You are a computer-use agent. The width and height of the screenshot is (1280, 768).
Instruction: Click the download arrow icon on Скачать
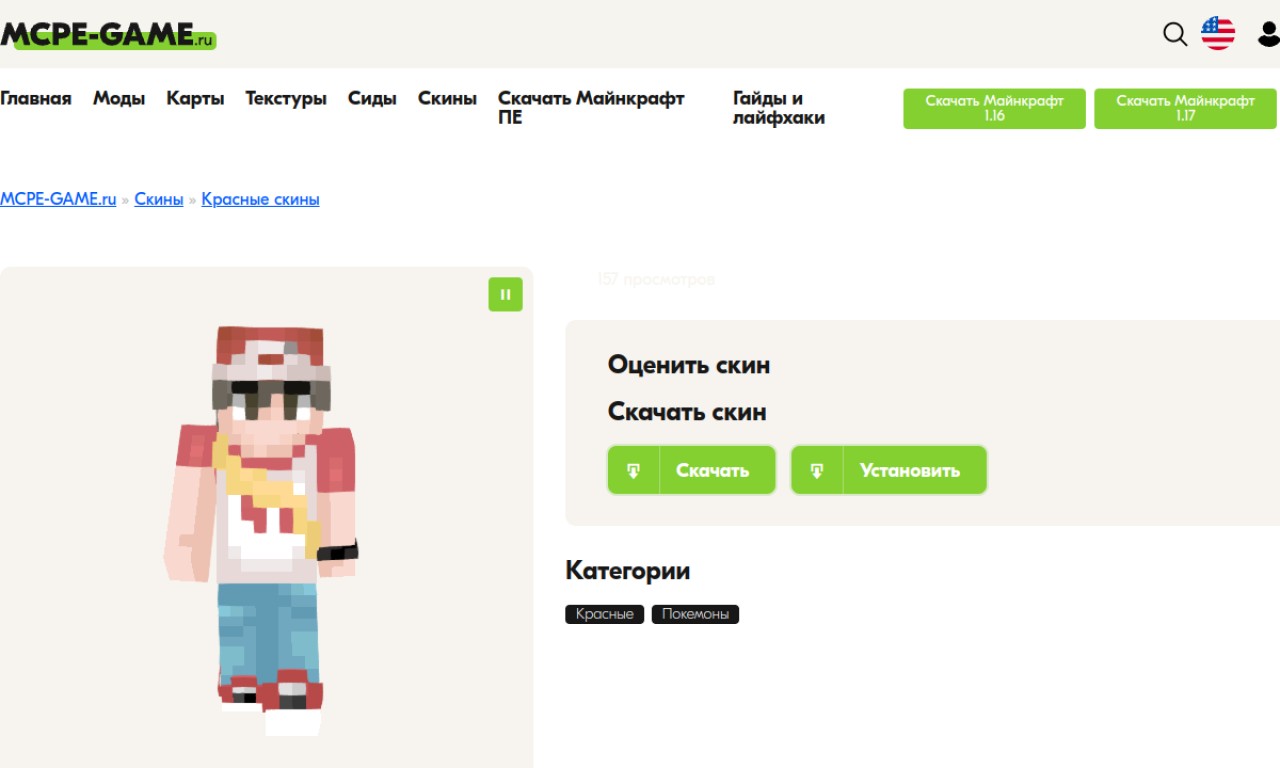tap(634, 470)
